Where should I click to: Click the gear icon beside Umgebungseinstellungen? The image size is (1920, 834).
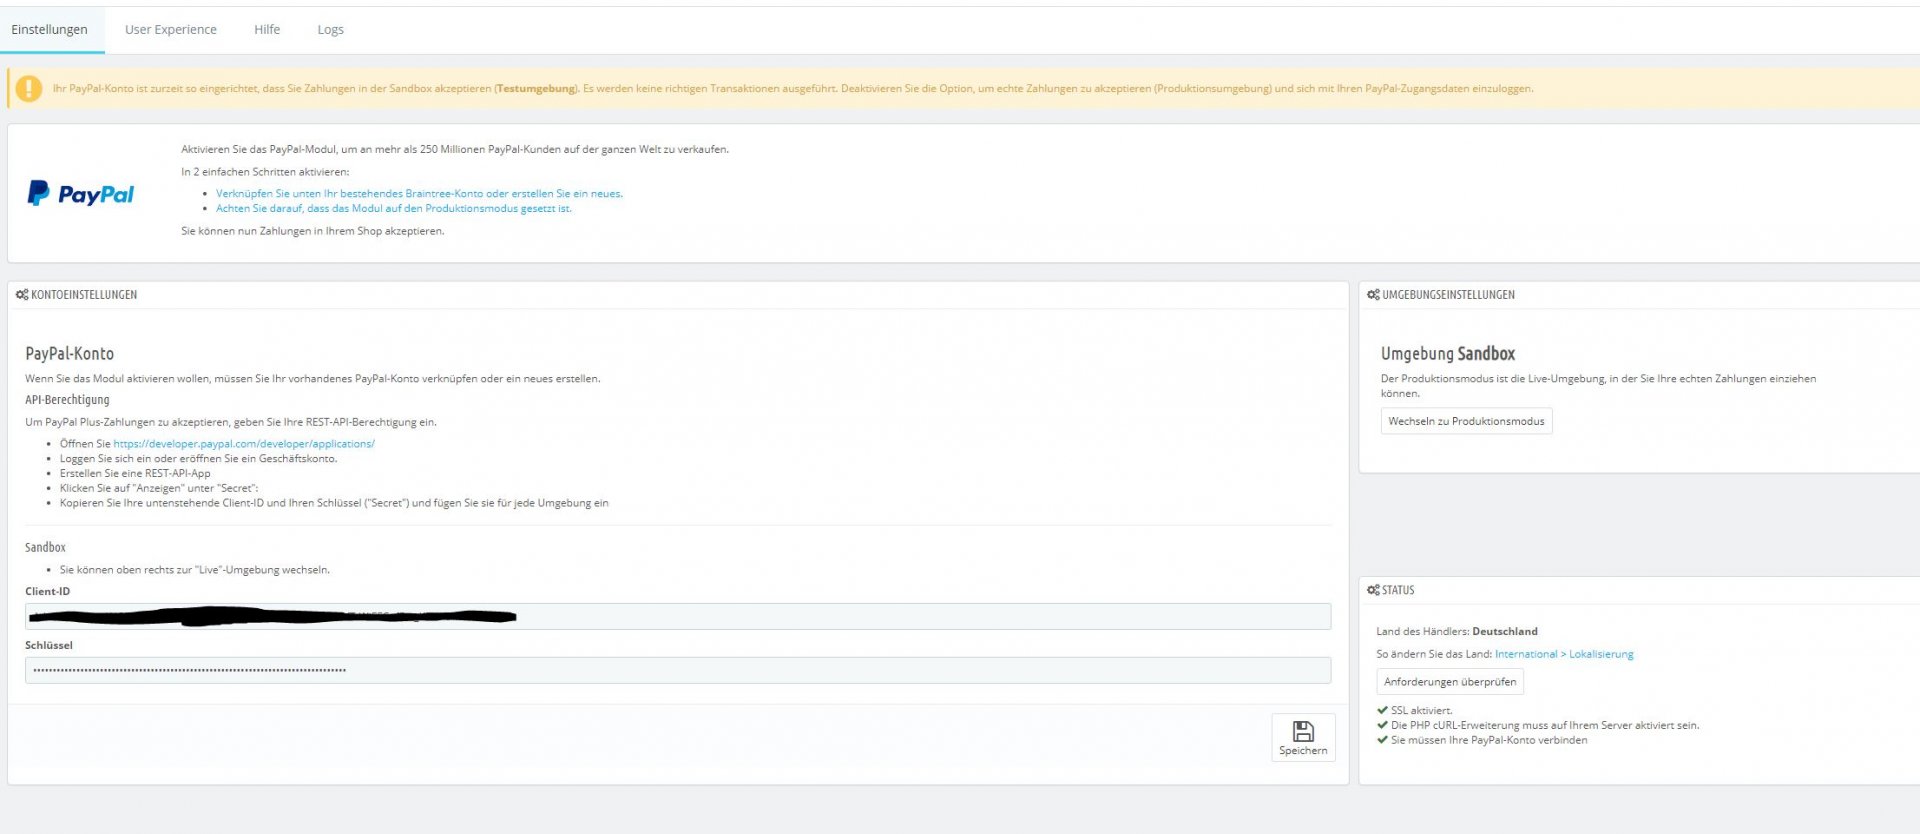point(1373,295)
